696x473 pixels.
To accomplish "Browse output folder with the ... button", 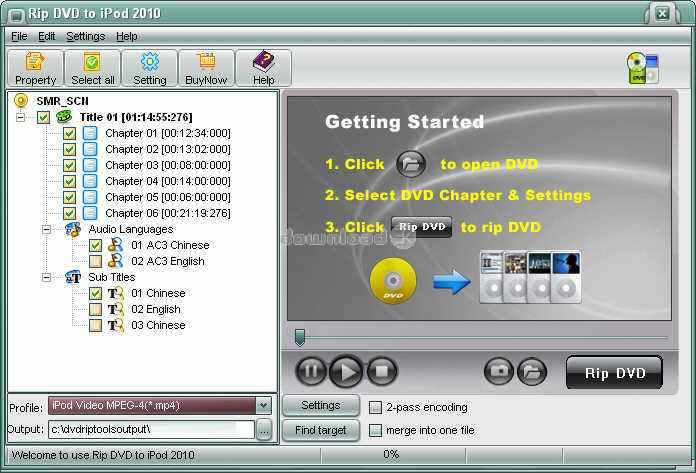I will pos(264,430).
